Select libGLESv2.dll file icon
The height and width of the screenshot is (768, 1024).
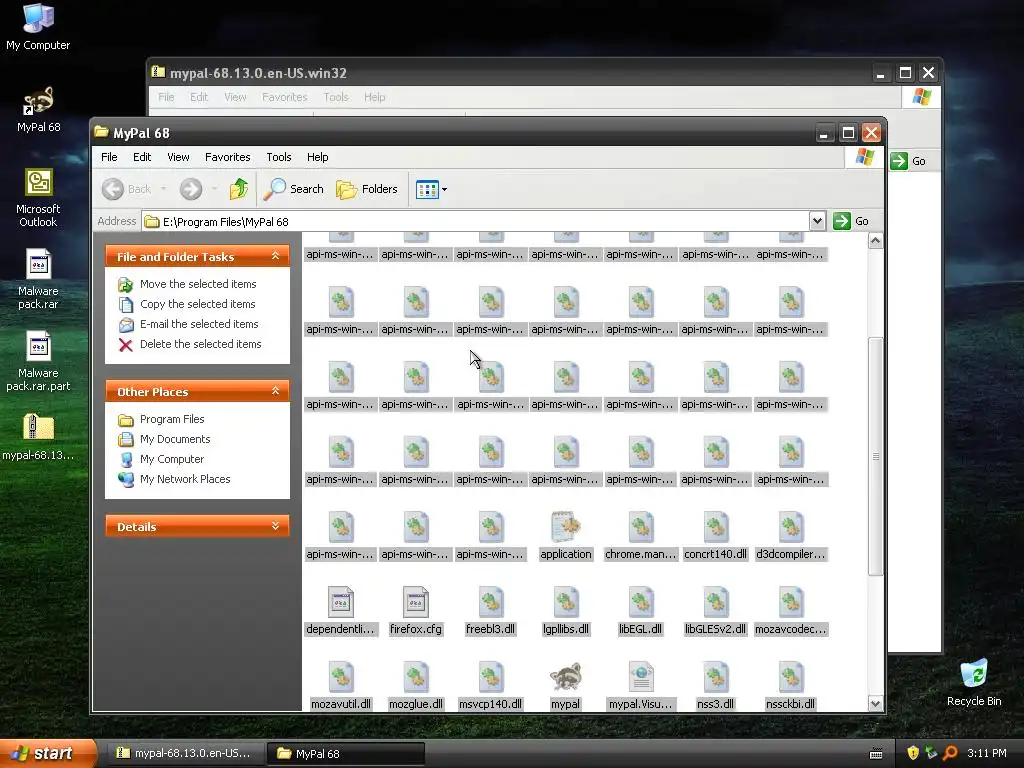coord(716,602)
